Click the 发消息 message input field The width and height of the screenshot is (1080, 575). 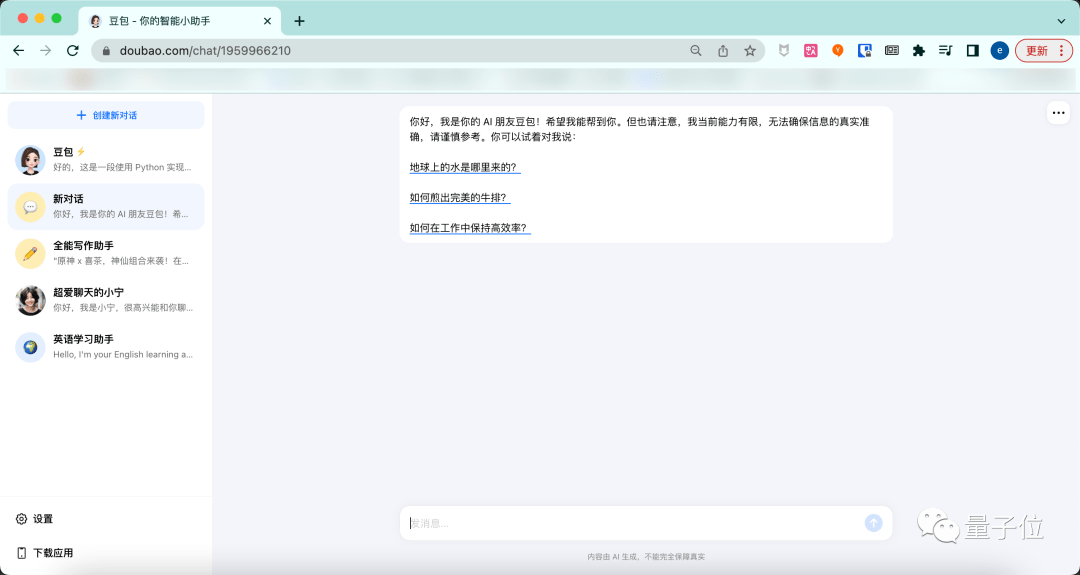click(x=635, y=523)
